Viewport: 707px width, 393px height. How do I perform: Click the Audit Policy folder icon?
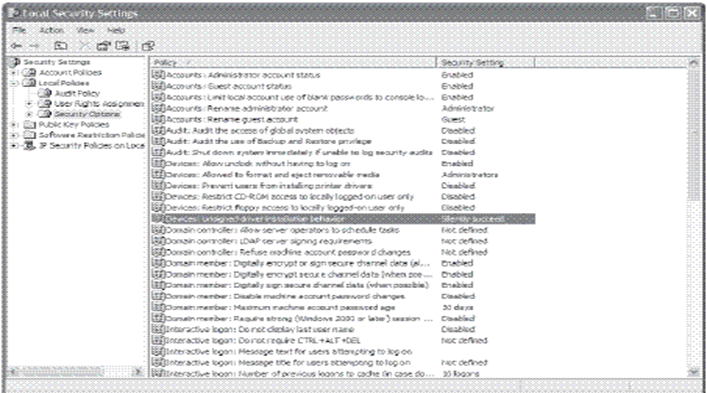(x=45, y=93)
